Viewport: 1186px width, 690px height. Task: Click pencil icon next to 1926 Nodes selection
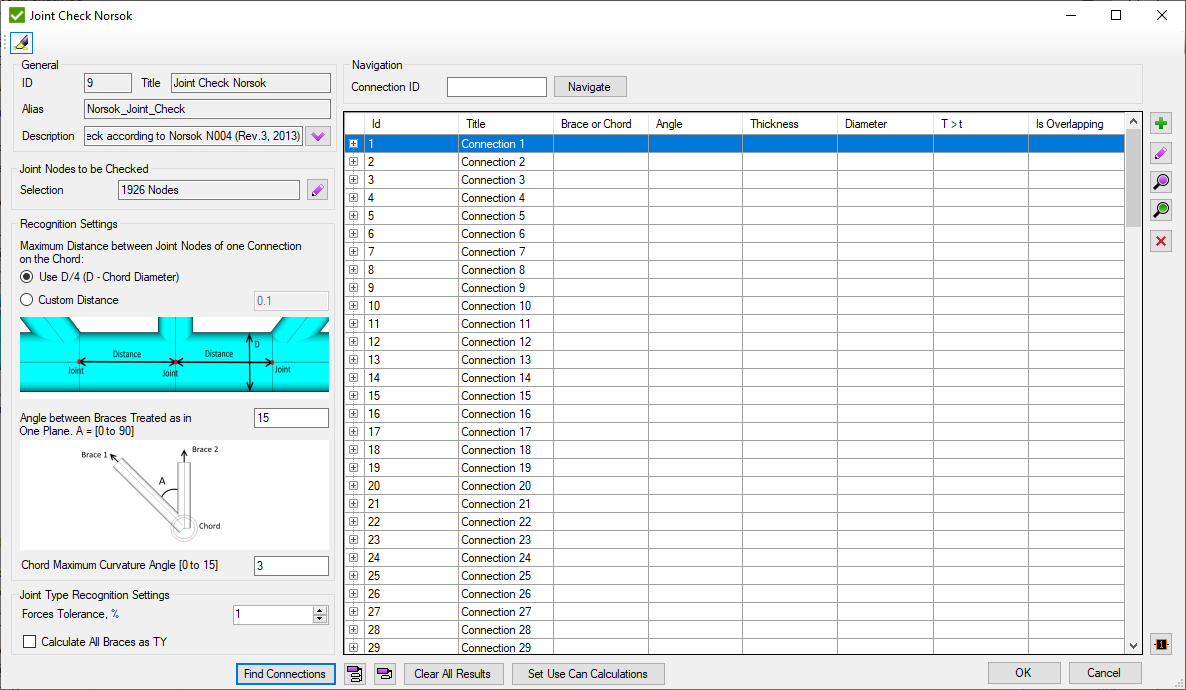(x=317, y=190)
